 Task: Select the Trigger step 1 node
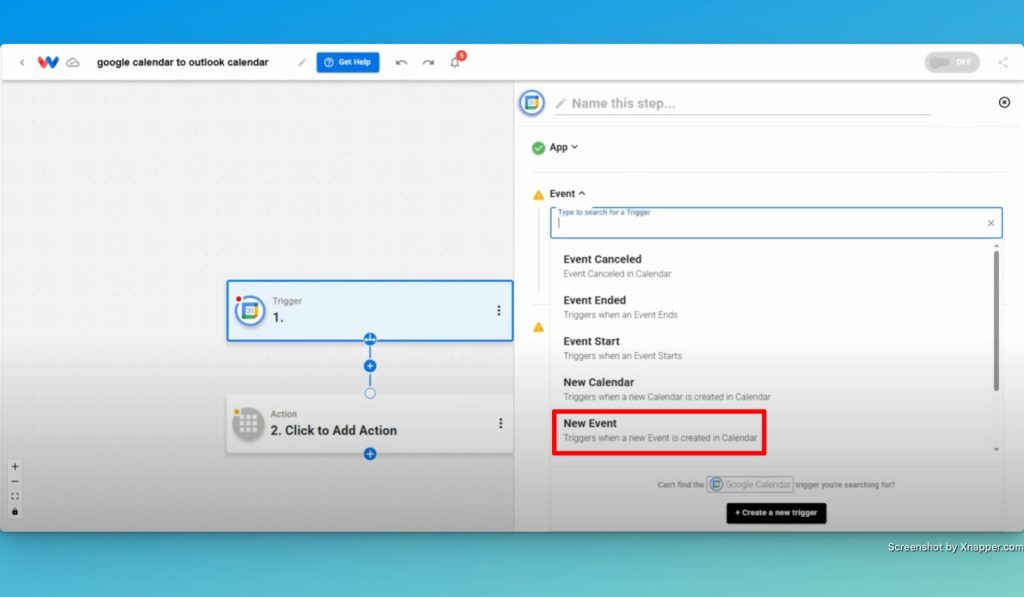(x=370, y=311)
